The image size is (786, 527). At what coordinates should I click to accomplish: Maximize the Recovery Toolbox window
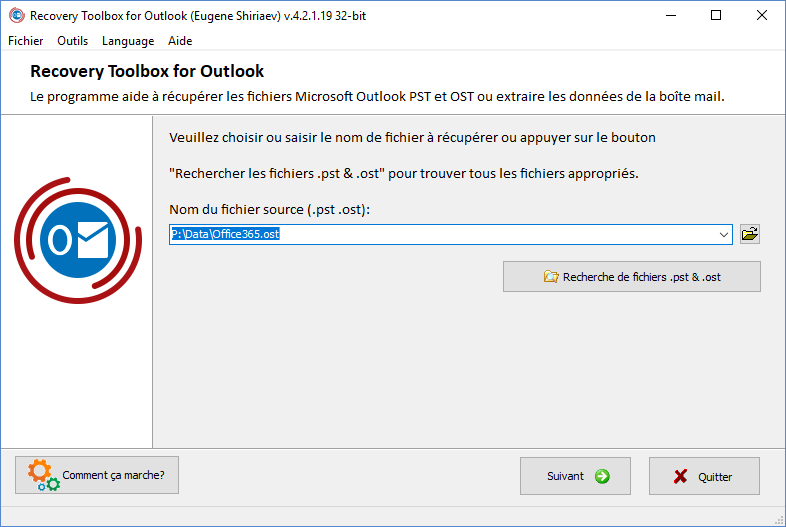tap(716, 16)
